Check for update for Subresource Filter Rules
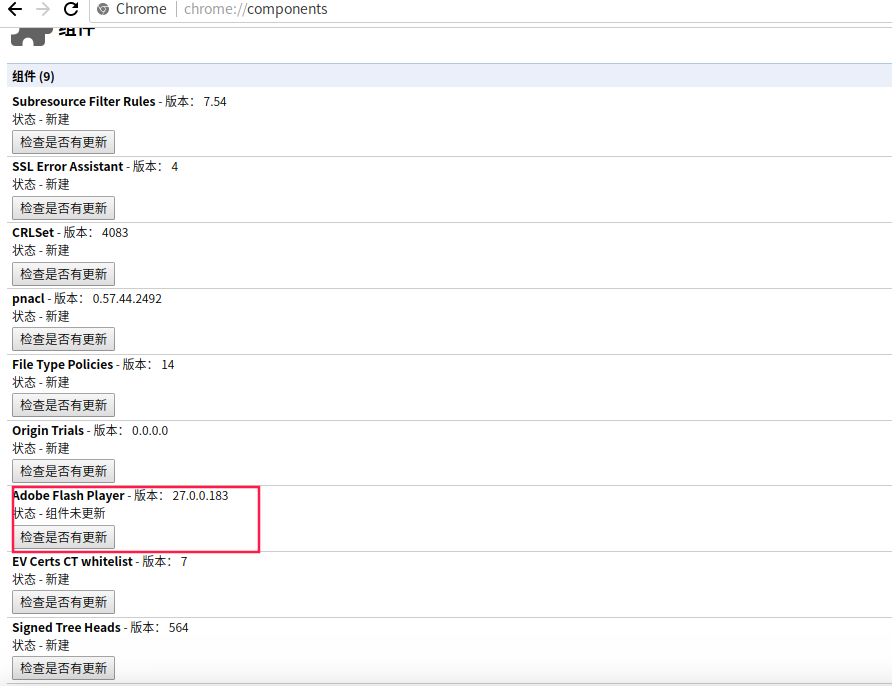This screenshot has height=686, width=892. 63,142
